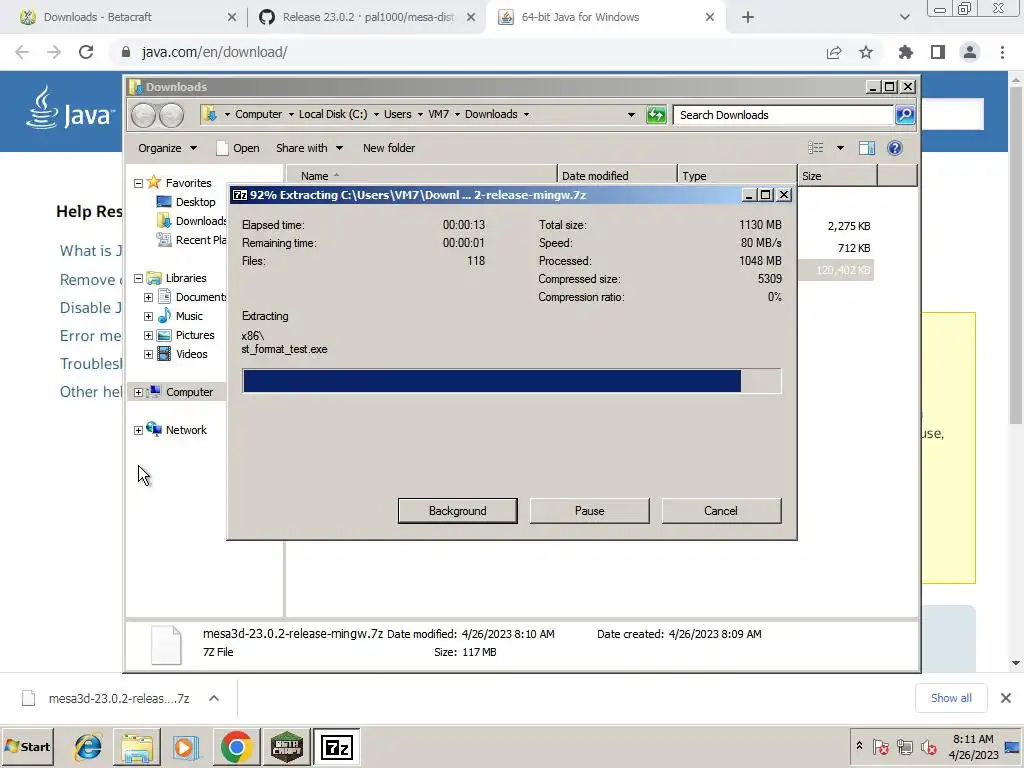Click the Background button
The image size is (1024, 768).
point(458,511)
